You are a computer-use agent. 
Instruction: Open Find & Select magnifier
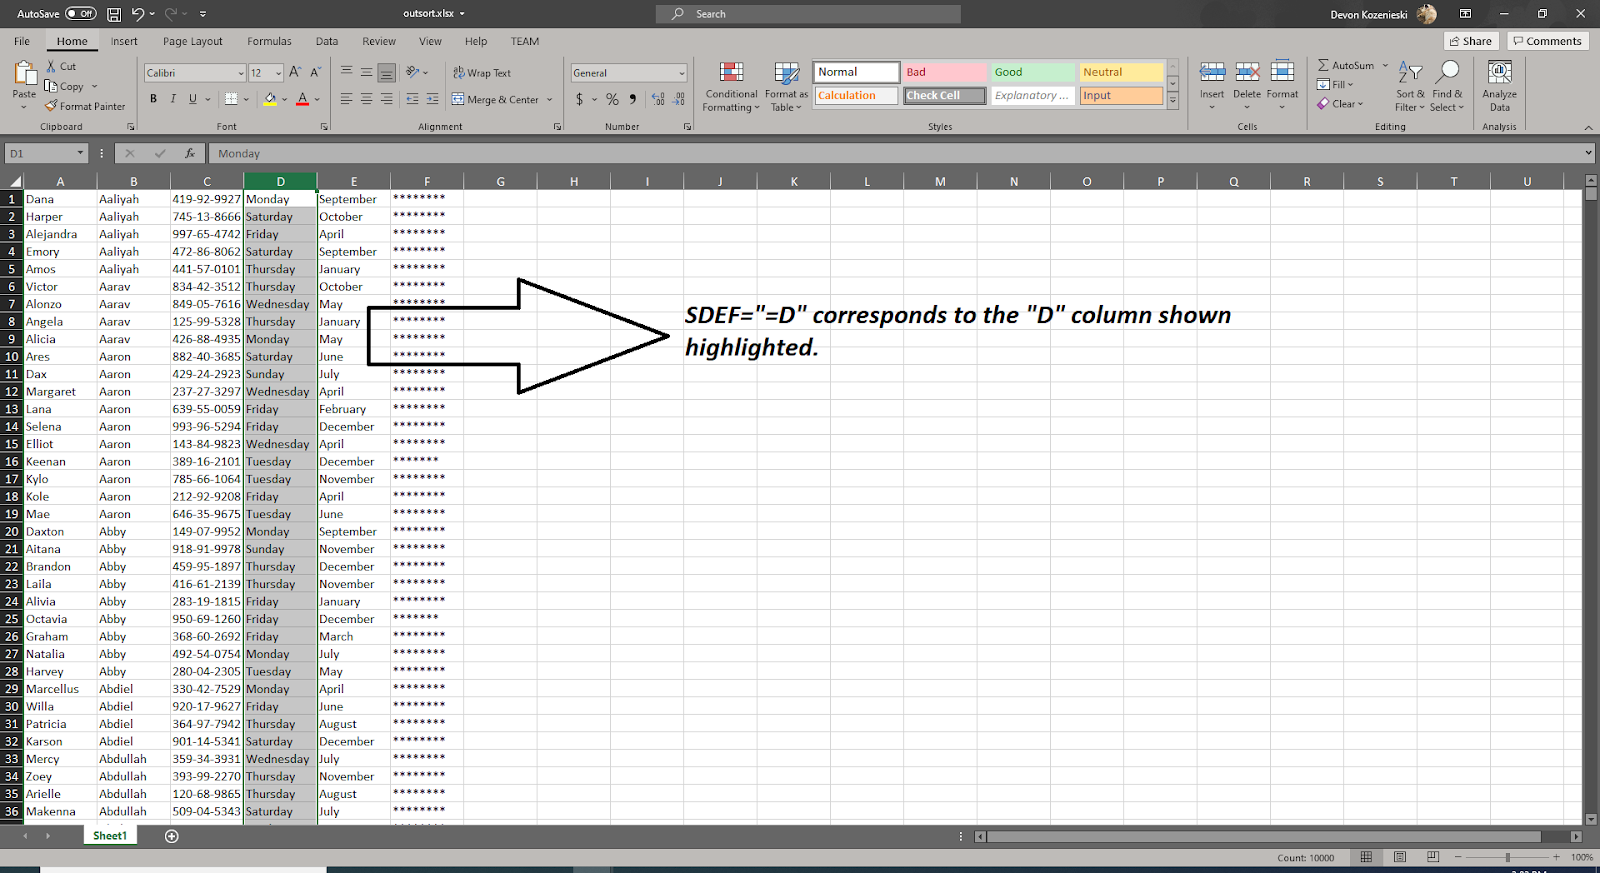[x=1447, y=87]
